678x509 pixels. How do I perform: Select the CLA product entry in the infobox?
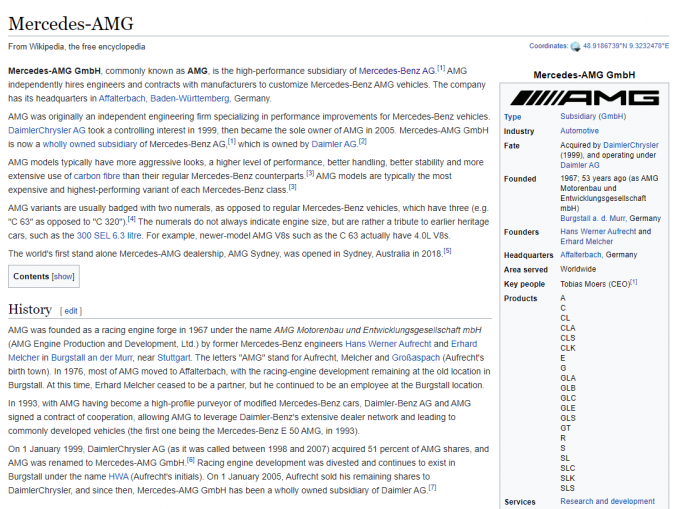tap(568, 328)
